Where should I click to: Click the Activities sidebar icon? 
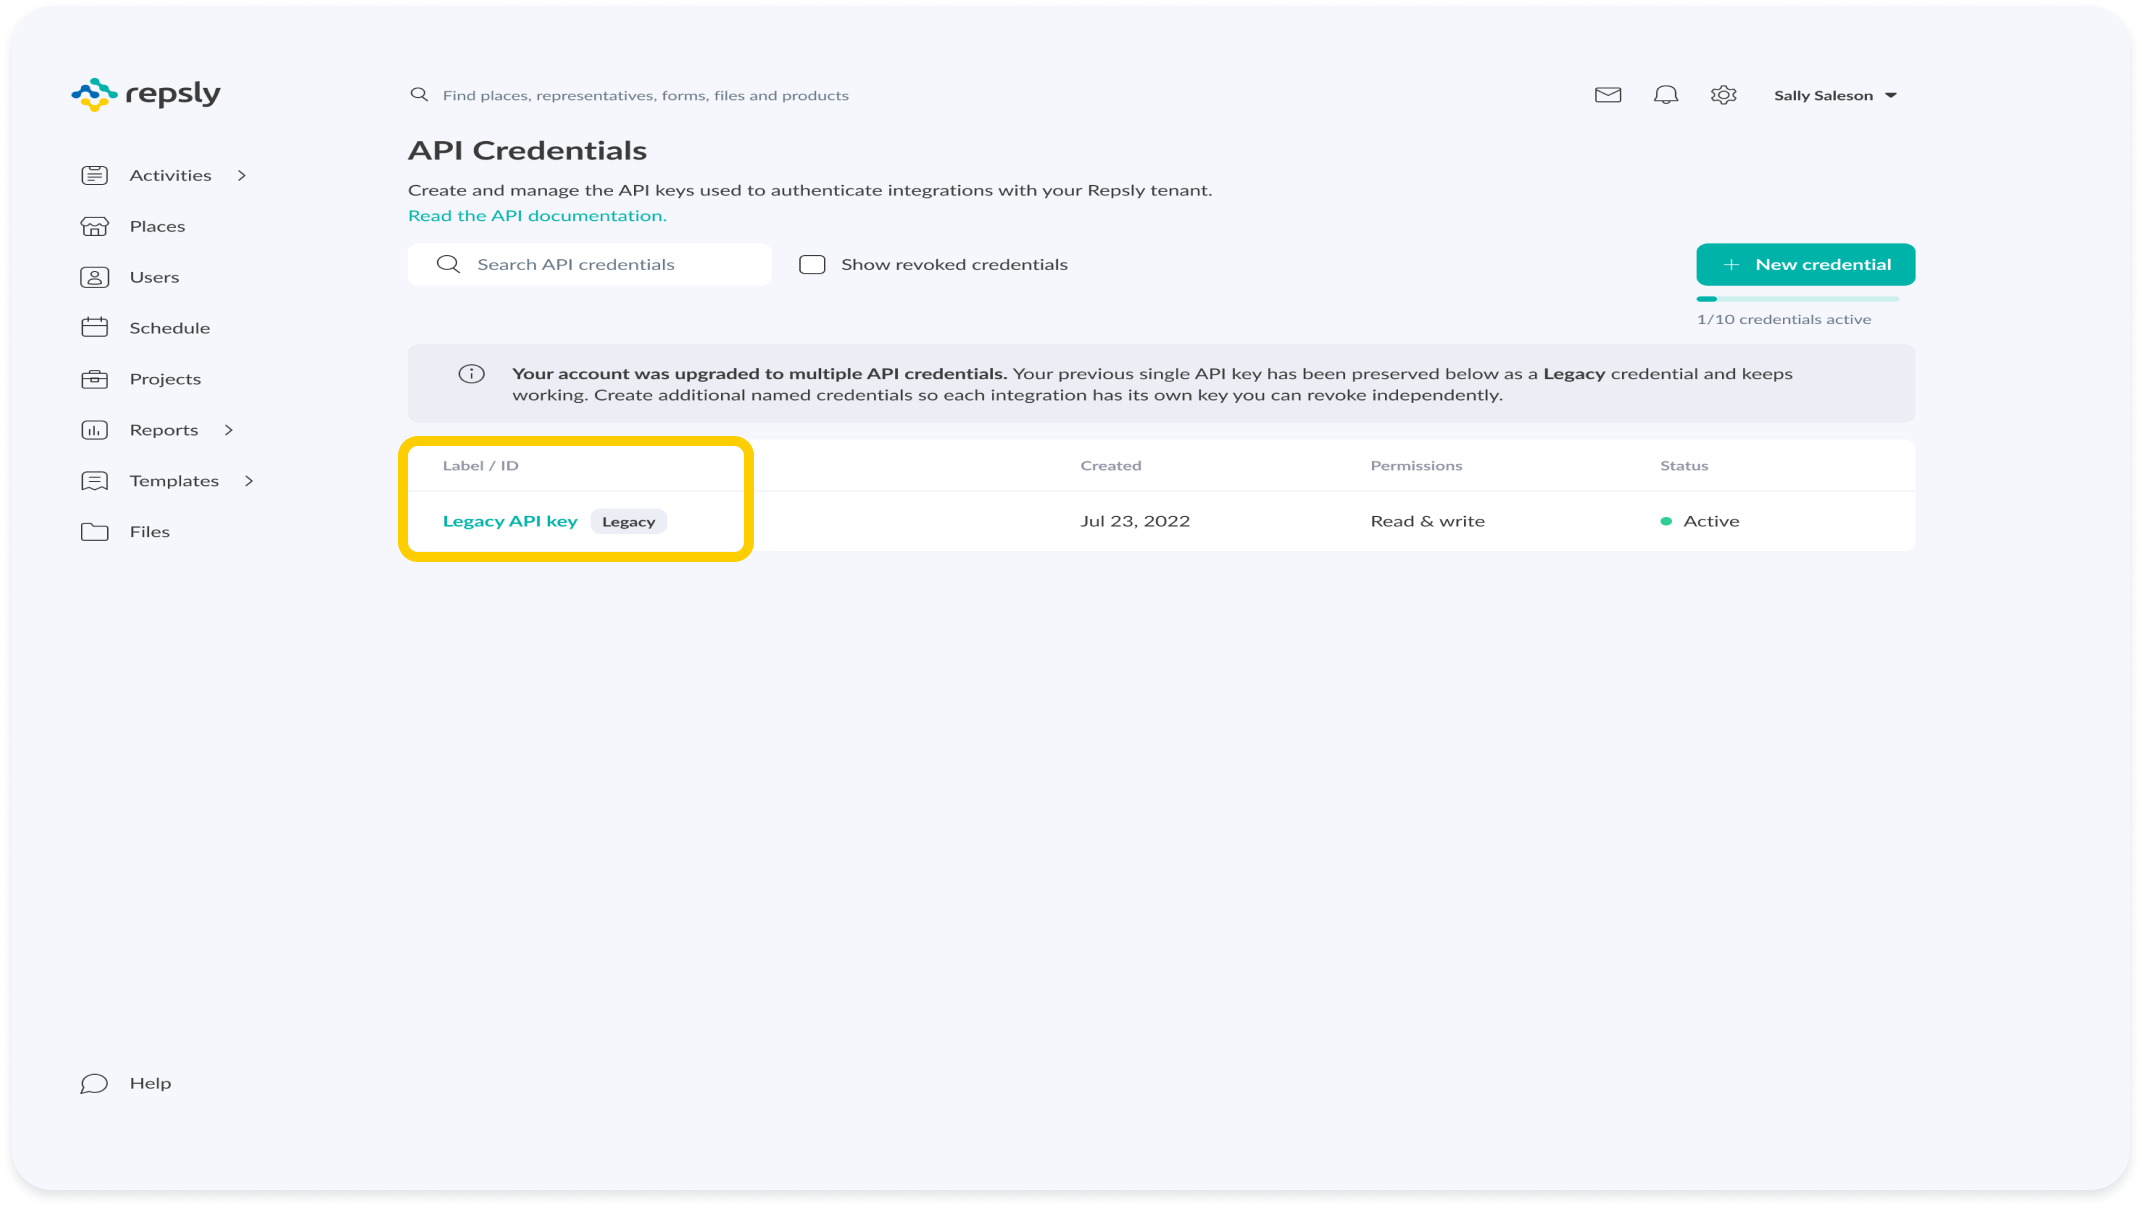click(x=94, y=175)
